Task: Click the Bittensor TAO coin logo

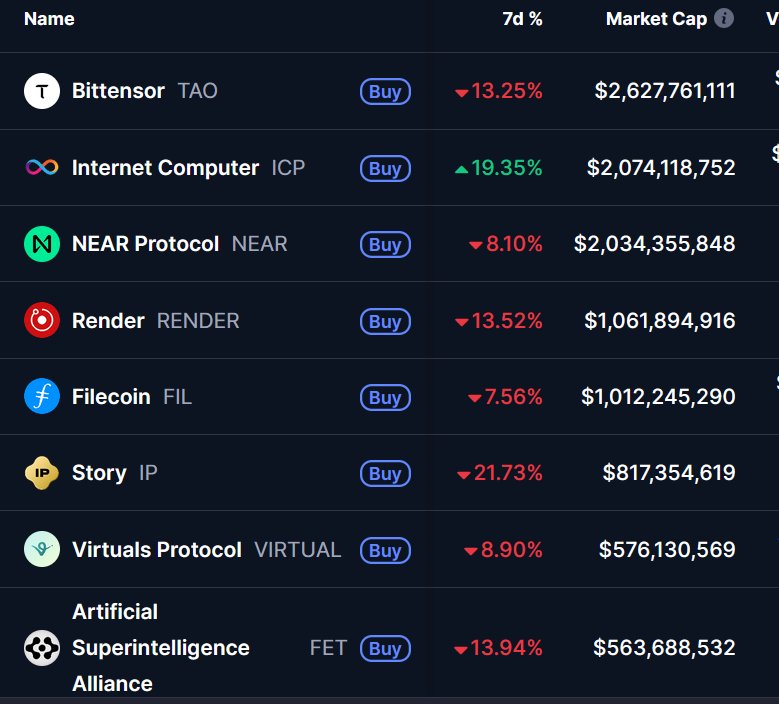Action: pyautogui.click(x=41, y=91)
